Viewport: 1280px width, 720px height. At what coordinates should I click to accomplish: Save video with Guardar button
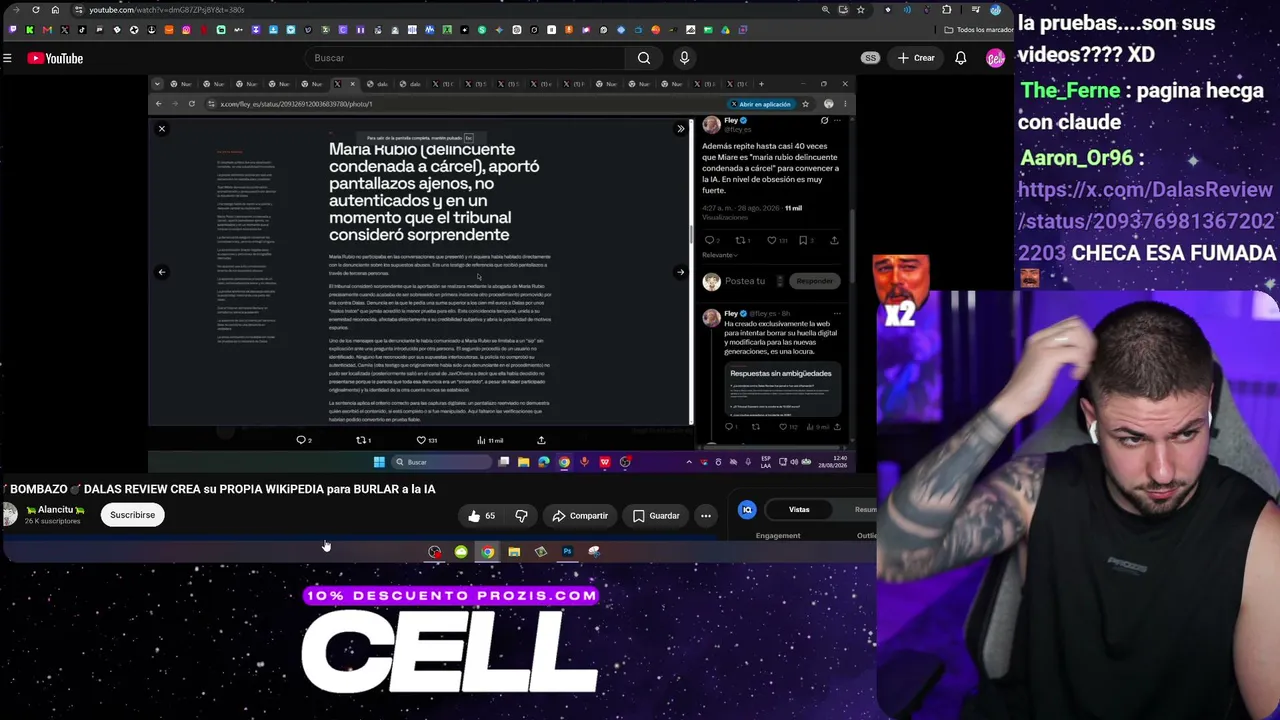coord(656,516)
